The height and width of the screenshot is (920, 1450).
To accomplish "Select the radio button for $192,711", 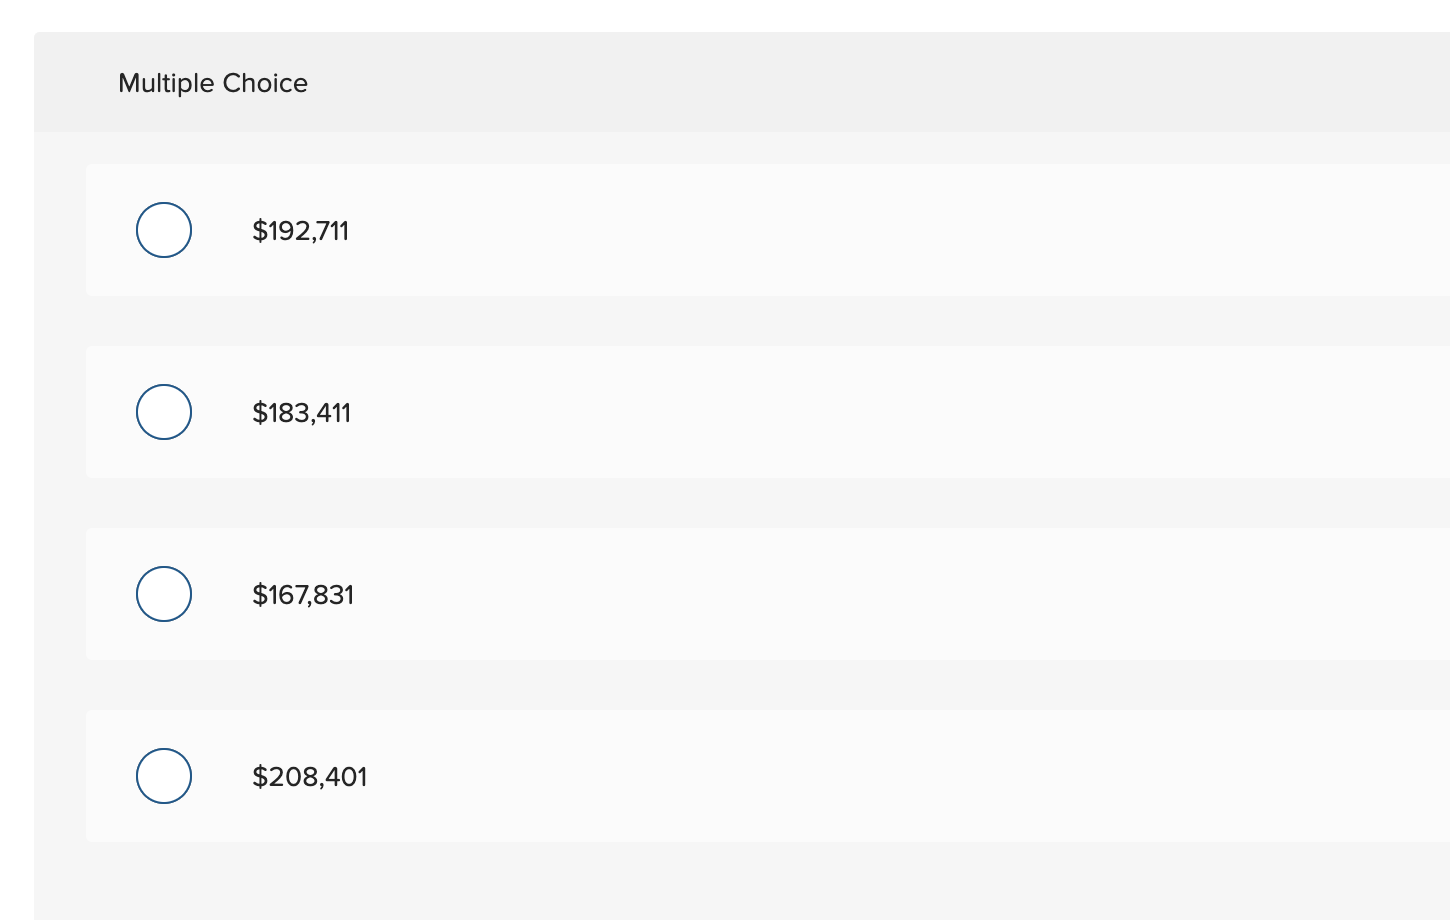I will pos(163,230).
